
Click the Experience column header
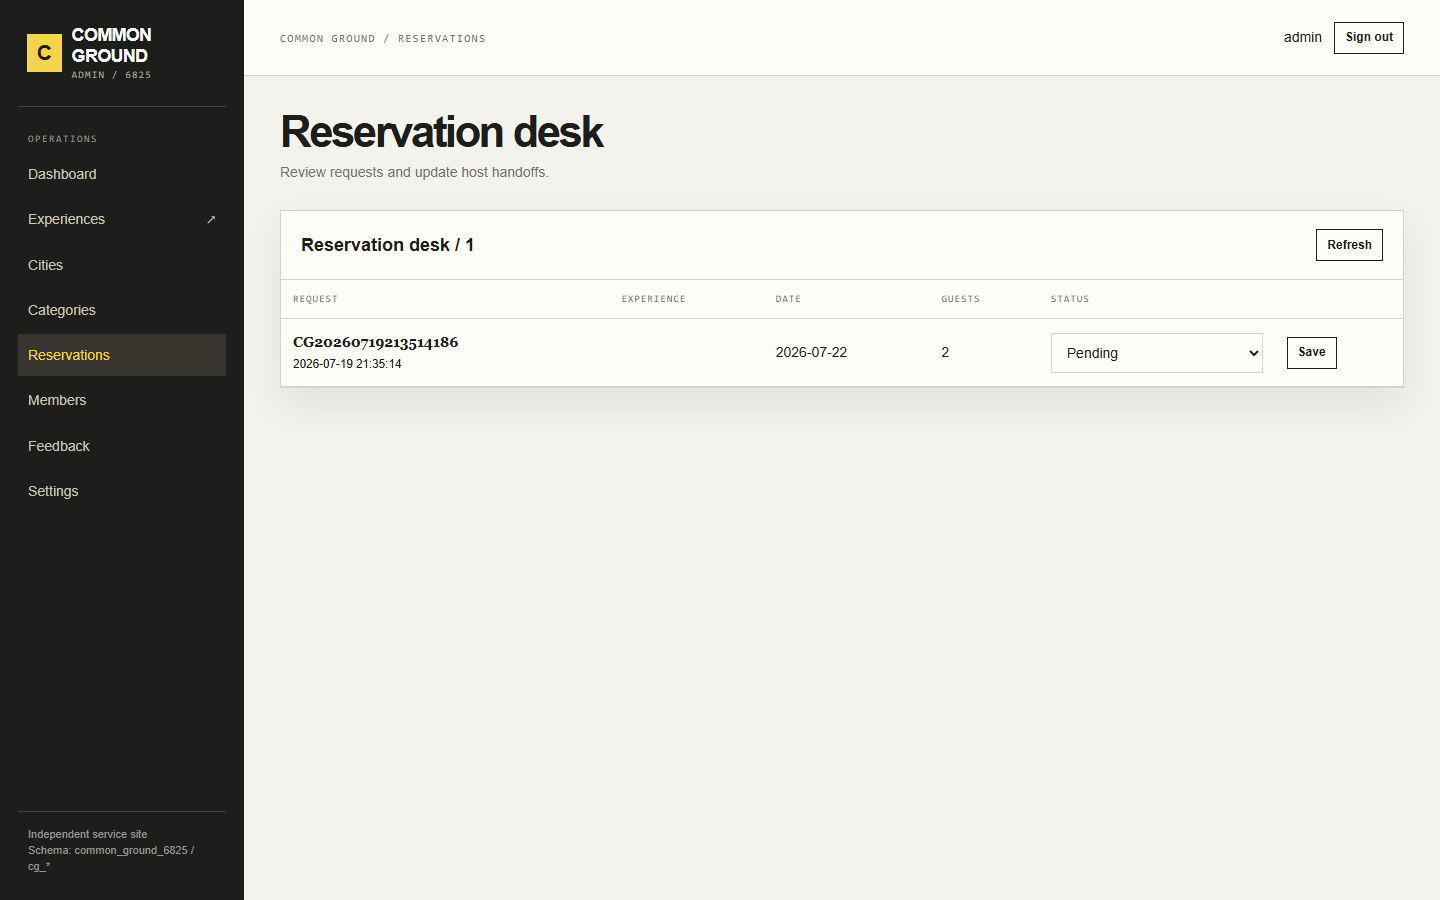654,299
